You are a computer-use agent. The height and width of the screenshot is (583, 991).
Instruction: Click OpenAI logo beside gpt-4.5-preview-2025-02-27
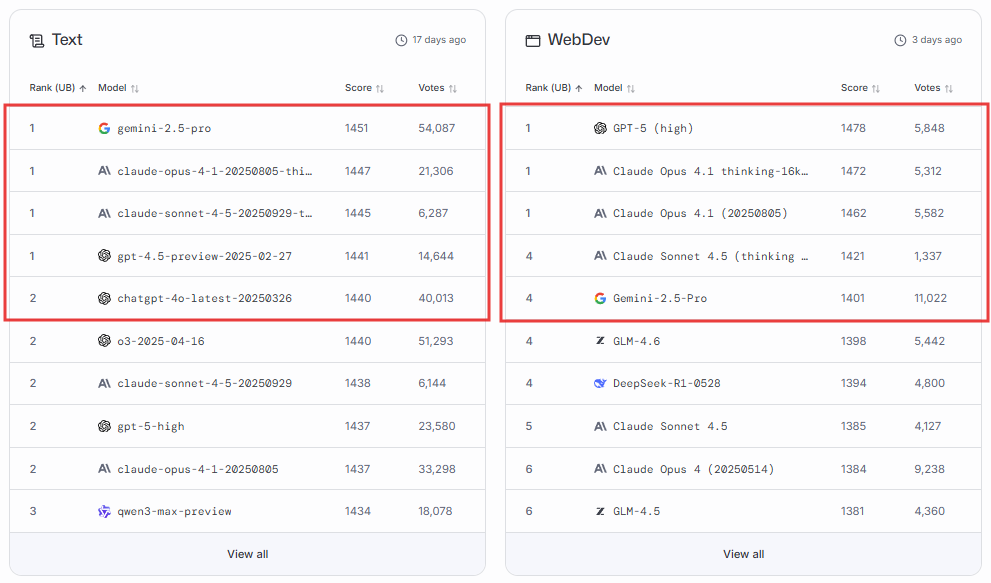104,255
